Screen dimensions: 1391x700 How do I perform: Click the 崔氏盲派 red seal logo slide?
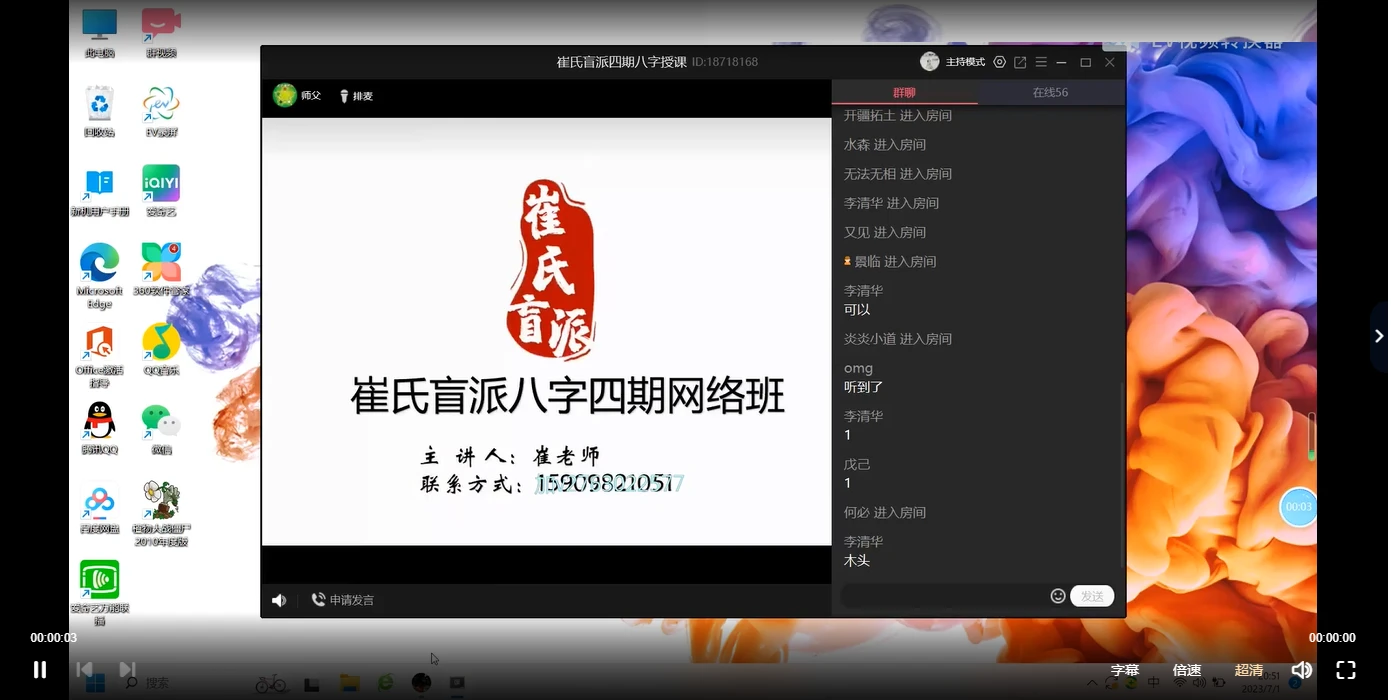[553, 270]
